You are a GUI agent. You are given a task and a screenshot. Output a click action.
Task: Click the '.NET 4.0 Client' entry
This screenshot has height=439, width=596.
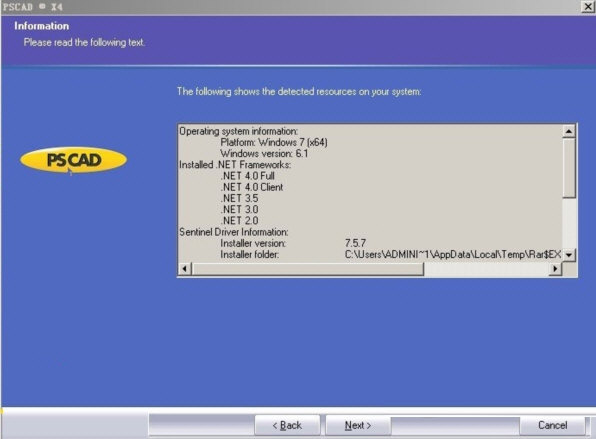[252, 187]
